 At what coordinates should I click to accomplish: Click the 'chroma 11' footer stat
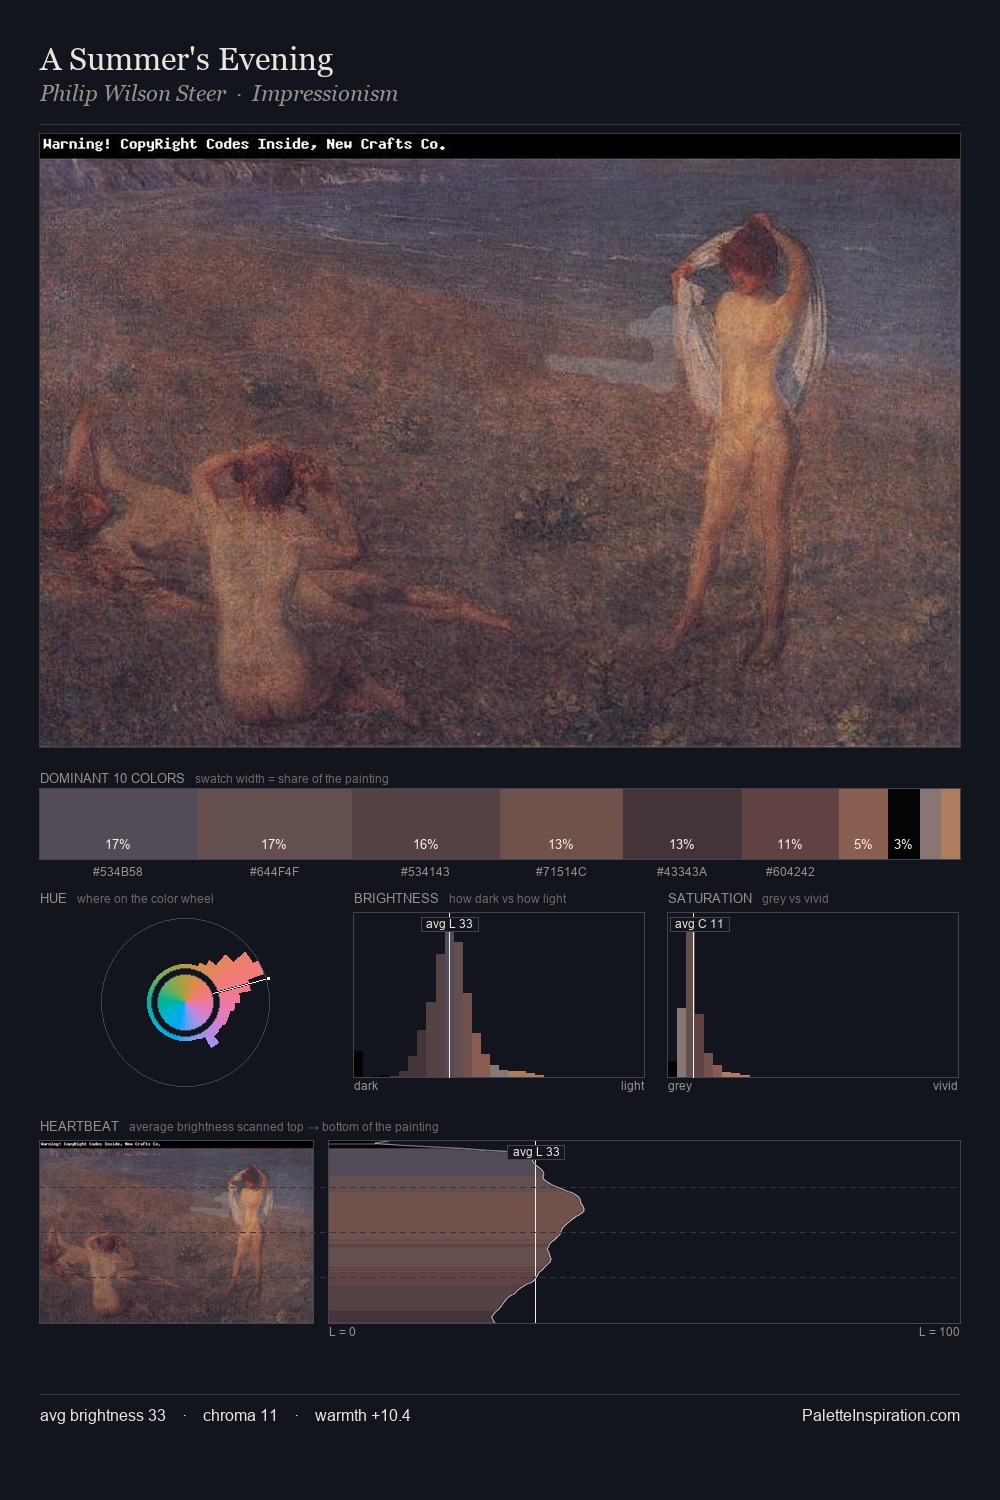240,1415
